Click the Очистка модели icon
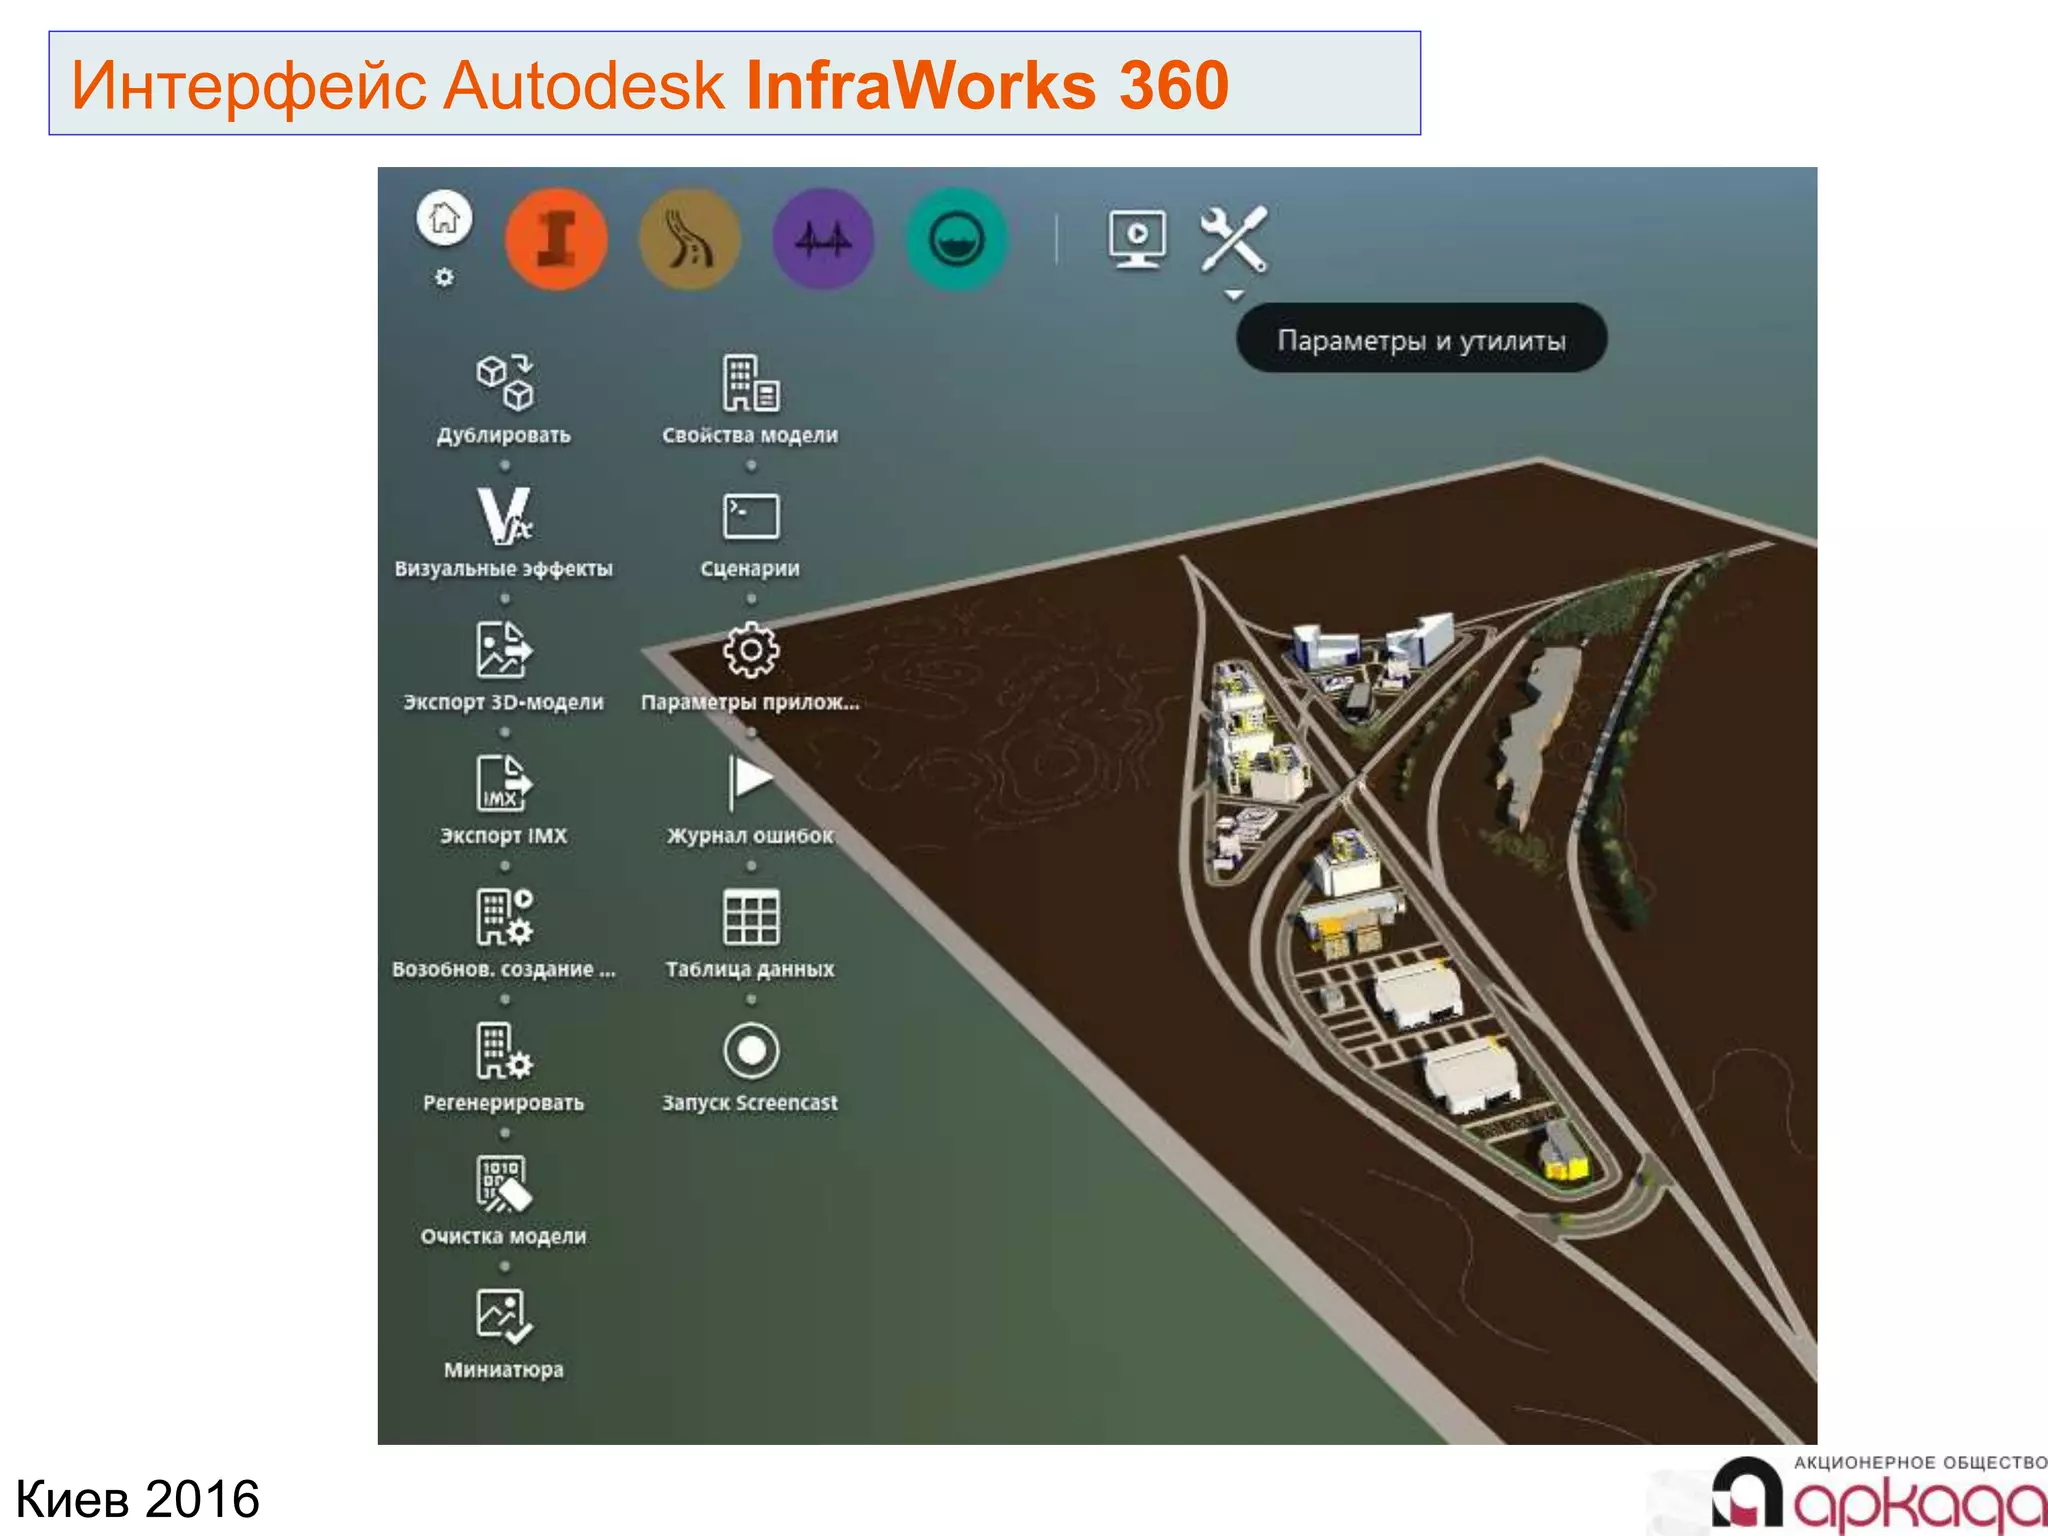Screen dimensions: 2048x1536 [x=504, y=1184]
